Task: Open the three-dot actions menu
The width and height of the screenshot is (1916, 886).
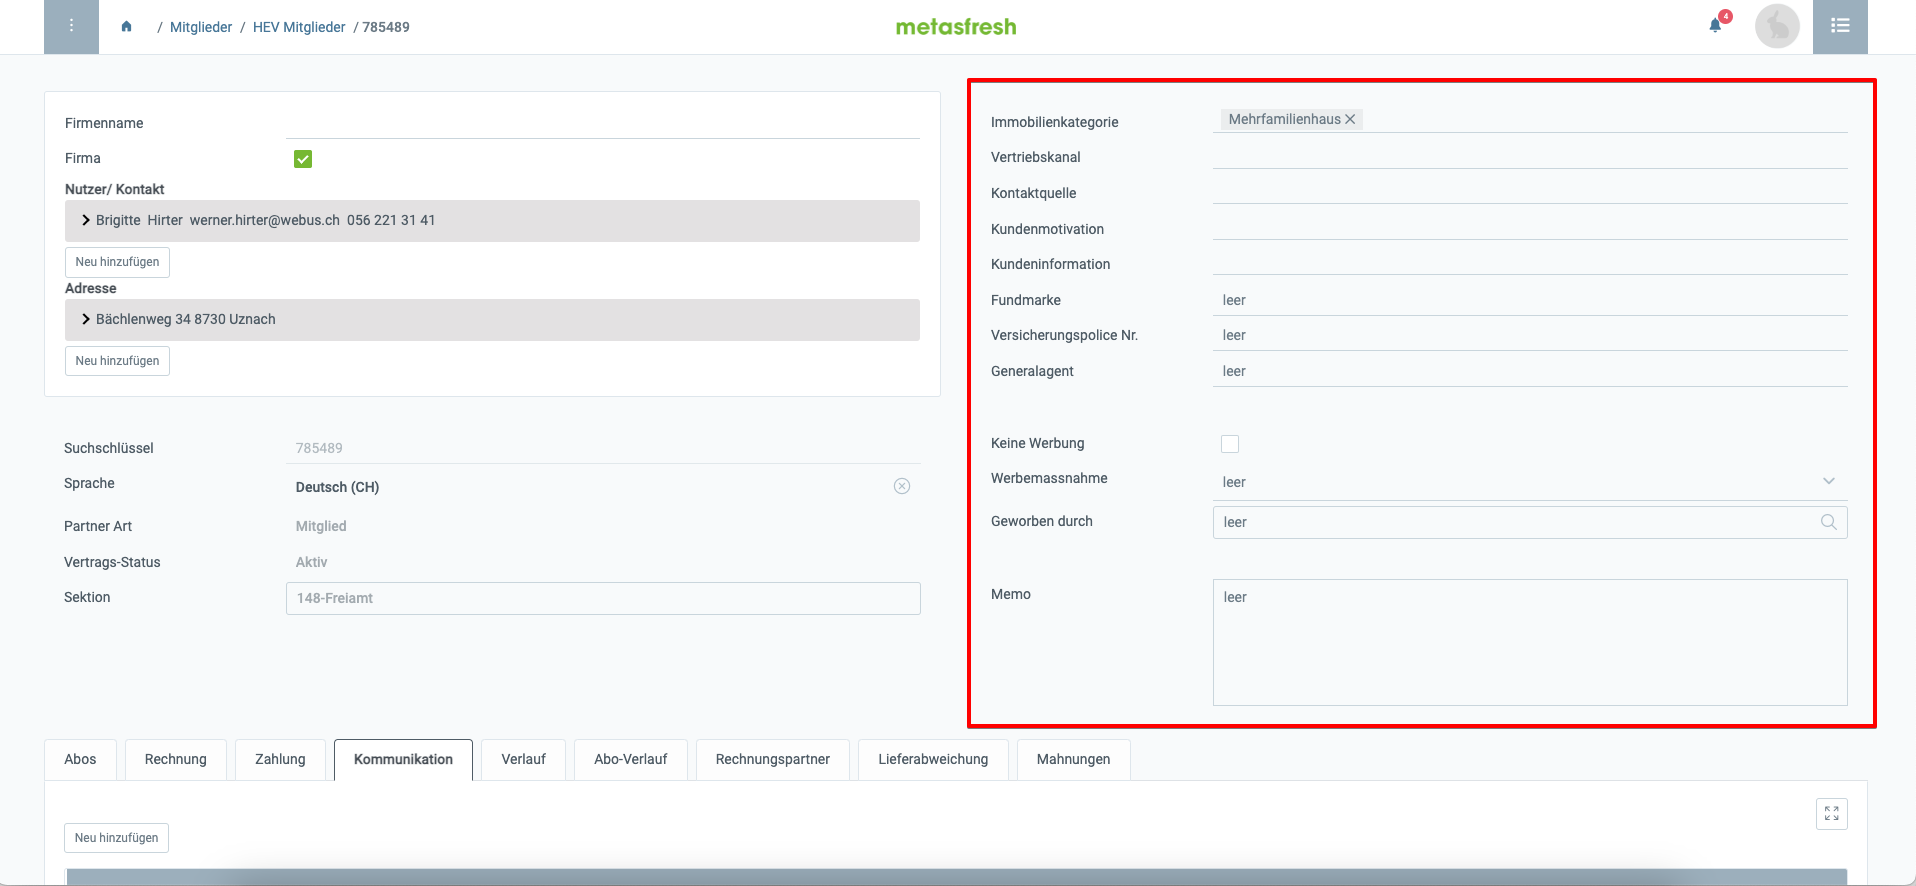Action: pyautogui.click(x=71, y=26)
